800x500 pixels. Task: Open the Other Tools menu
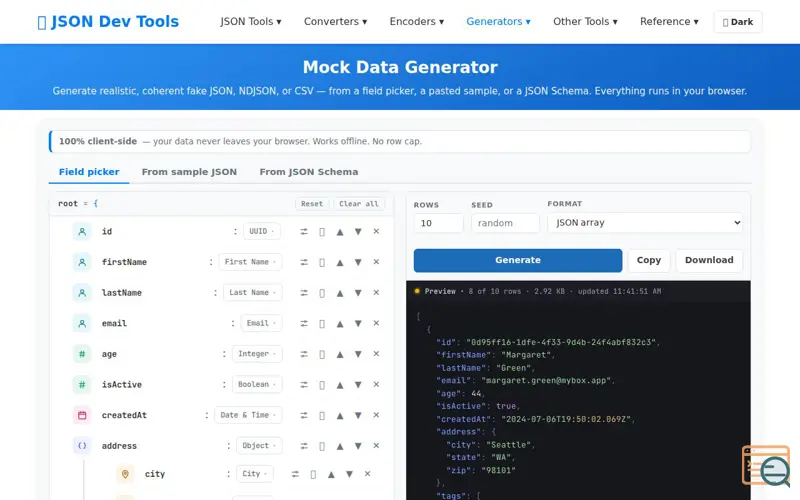pyautogui.click(x=585, y=22)
